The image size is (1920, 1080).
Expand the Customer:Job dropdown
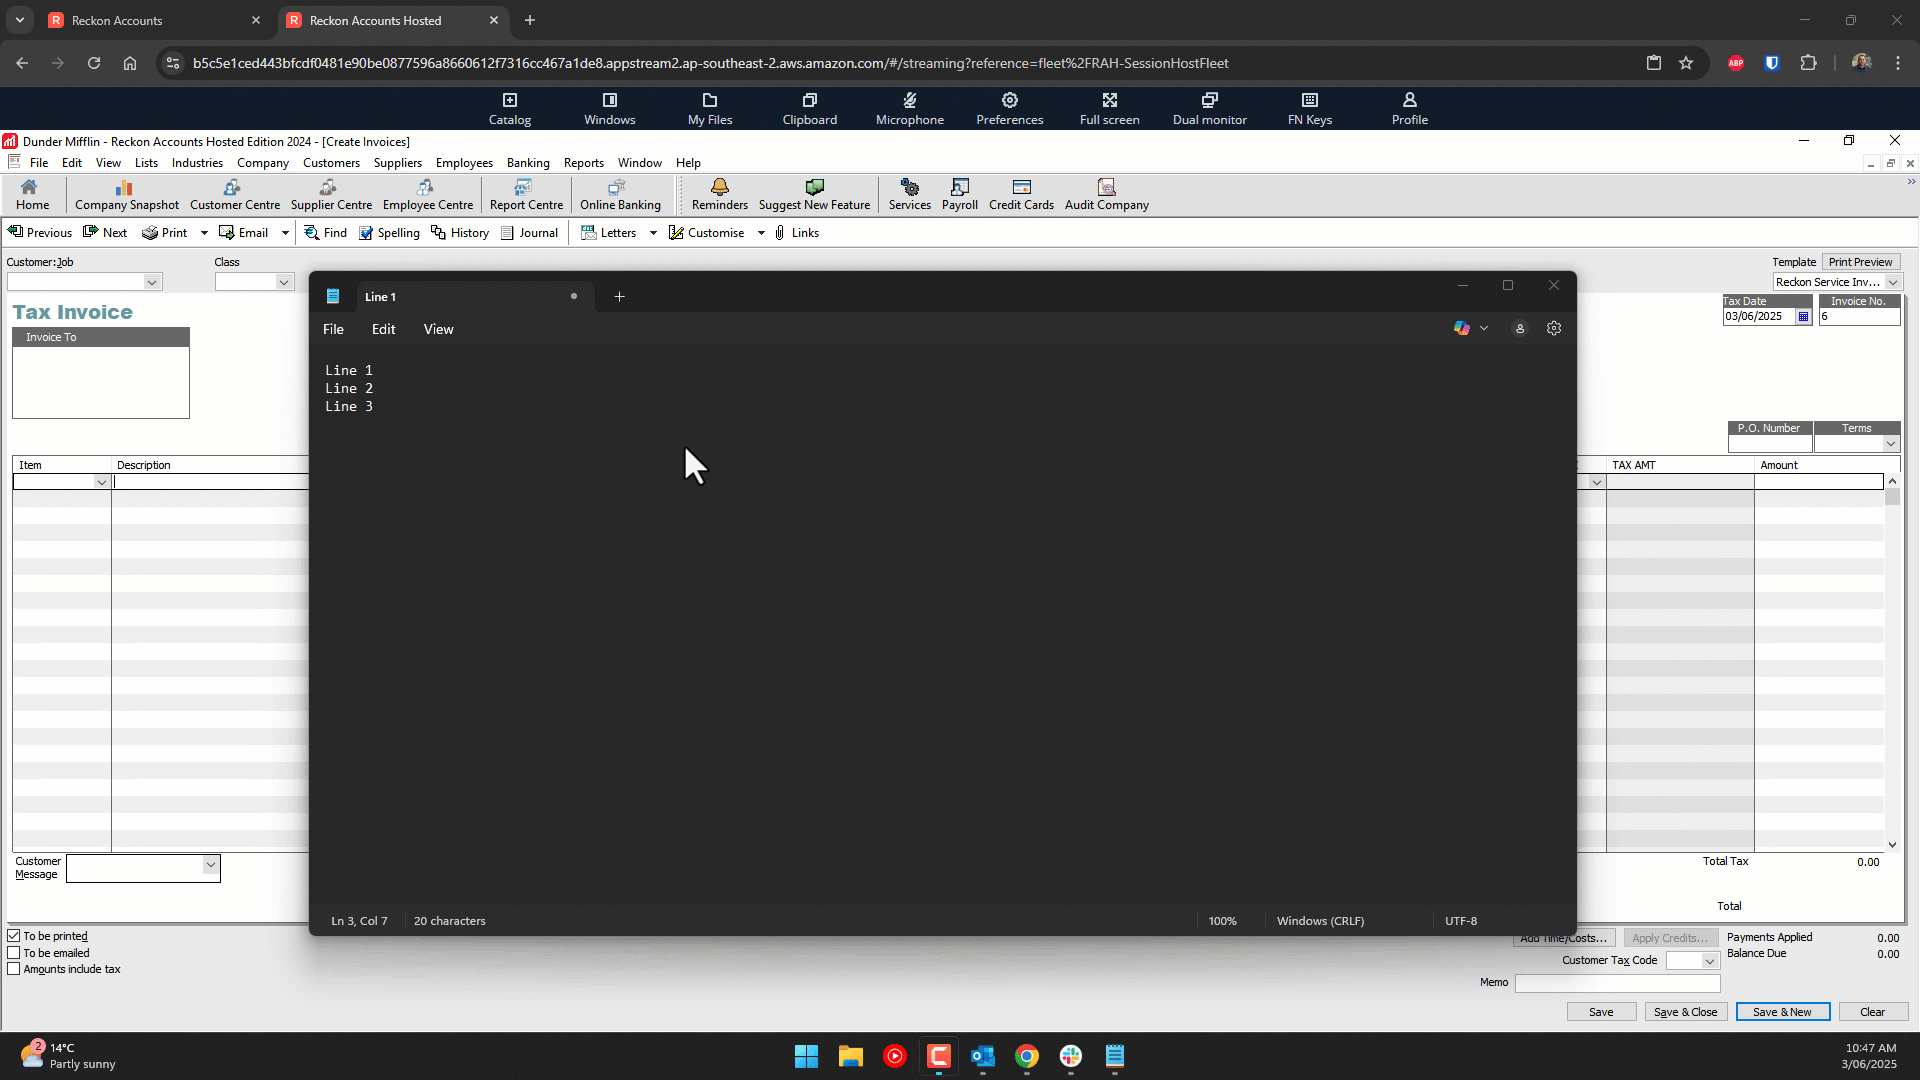point(152,282)
